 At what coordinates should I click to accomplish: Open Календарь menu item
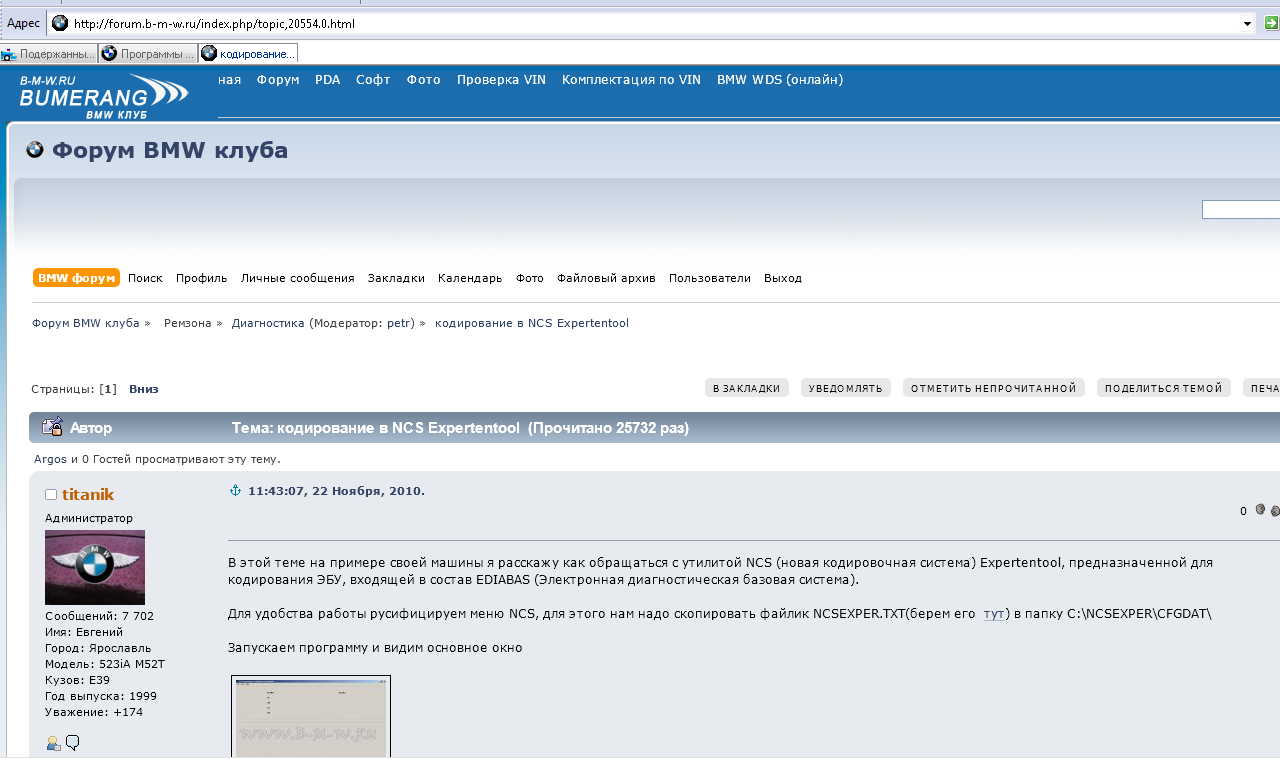point(470,278)
